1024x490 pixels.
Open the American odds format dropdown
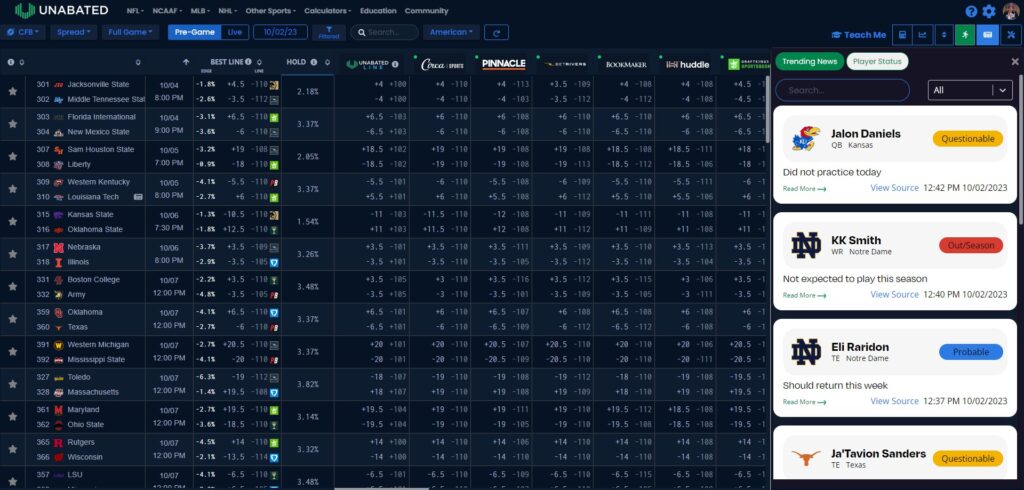click(451, 32)
